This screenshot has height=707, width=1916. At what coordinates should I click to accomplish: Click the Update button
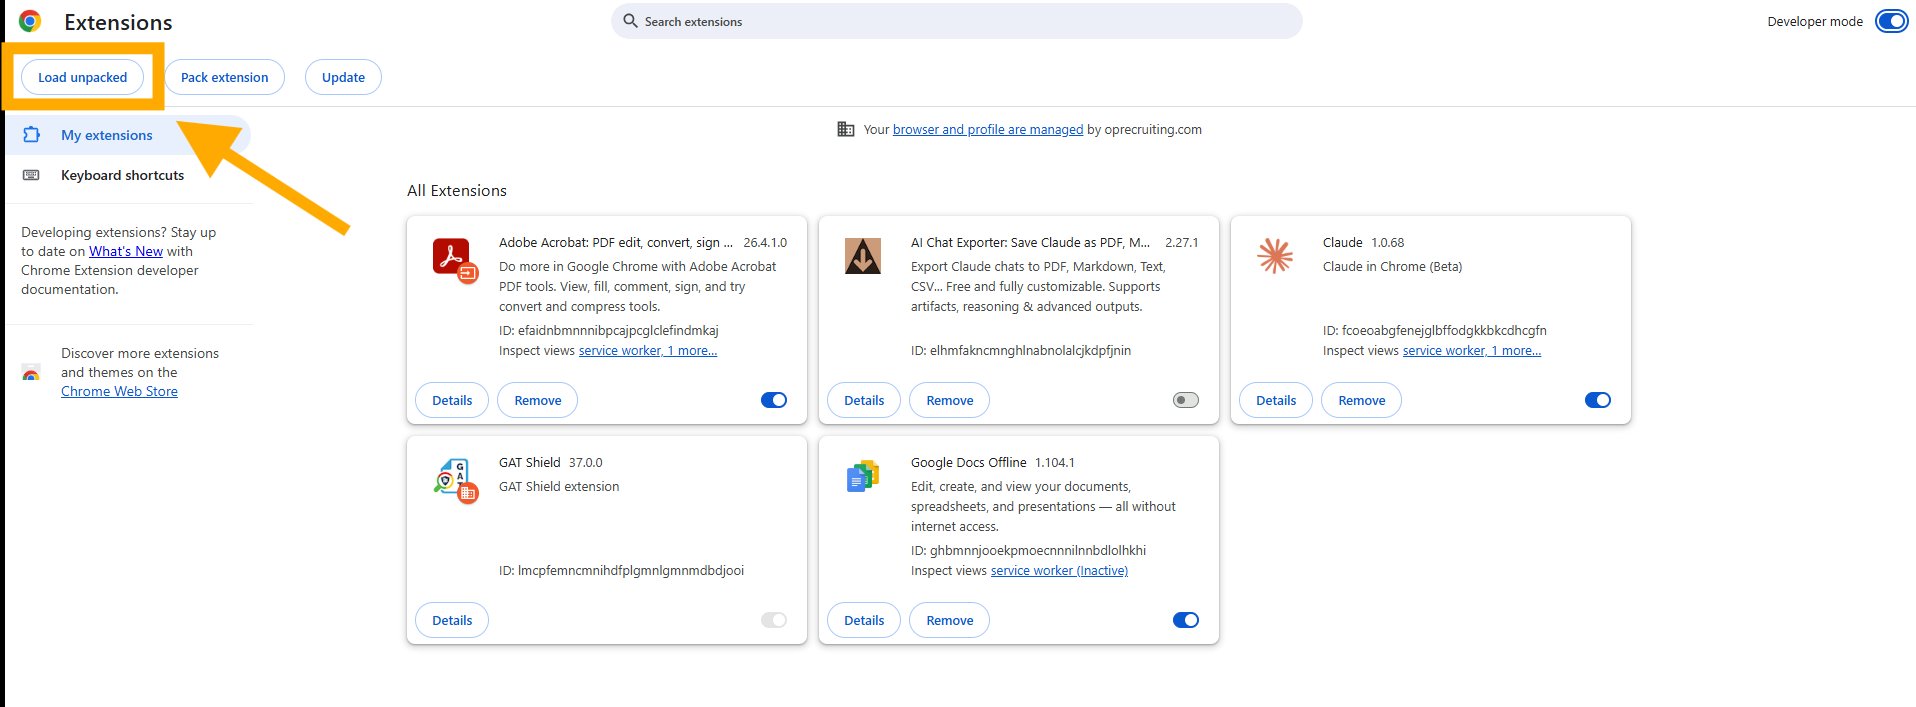point(343,77)
